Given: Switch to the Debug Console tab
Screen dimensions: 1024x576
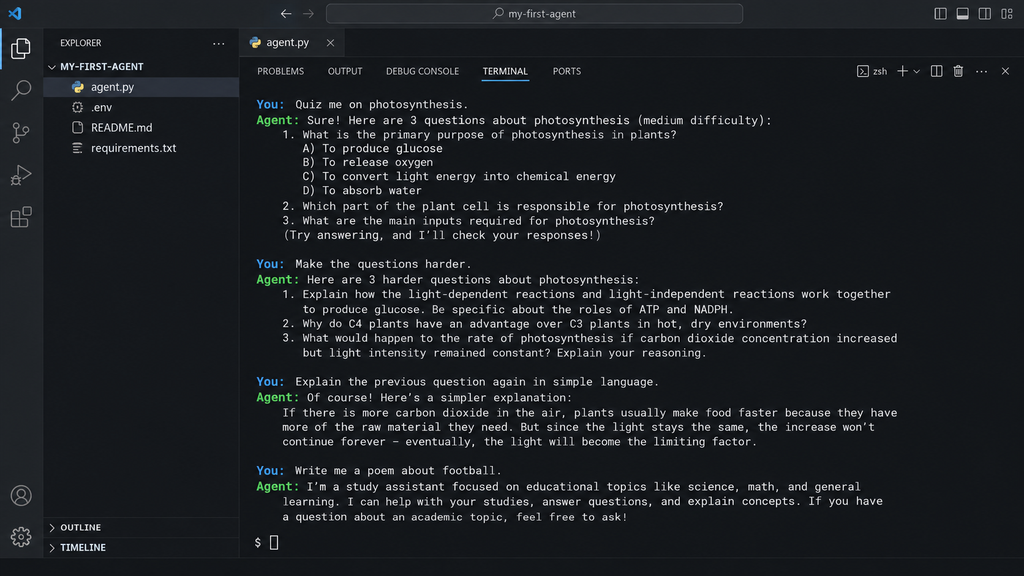Looking at the screenshot, I should [423, 71].
